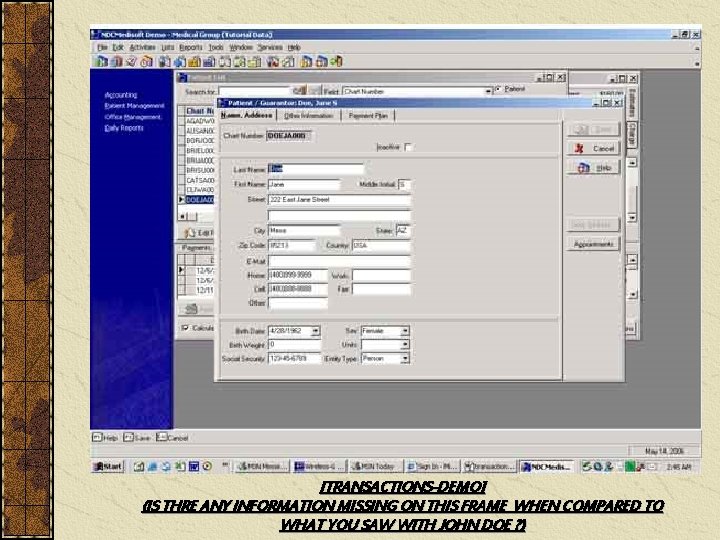
Task: Click the Start button on the taskbar
Action: coord(108,467)
